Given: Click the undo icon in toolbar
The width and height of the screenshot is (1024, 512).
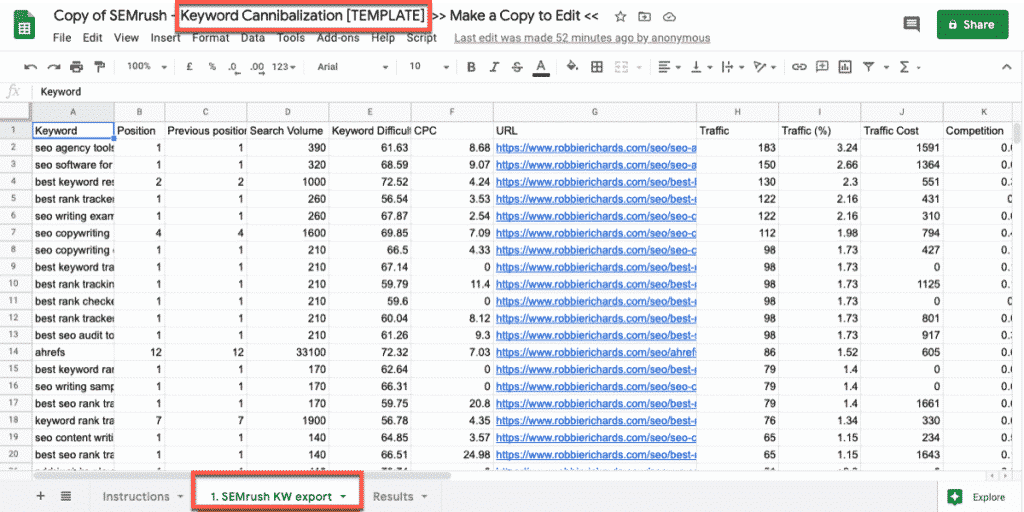Looking at the screenshot, I should (x=30, y=67).
